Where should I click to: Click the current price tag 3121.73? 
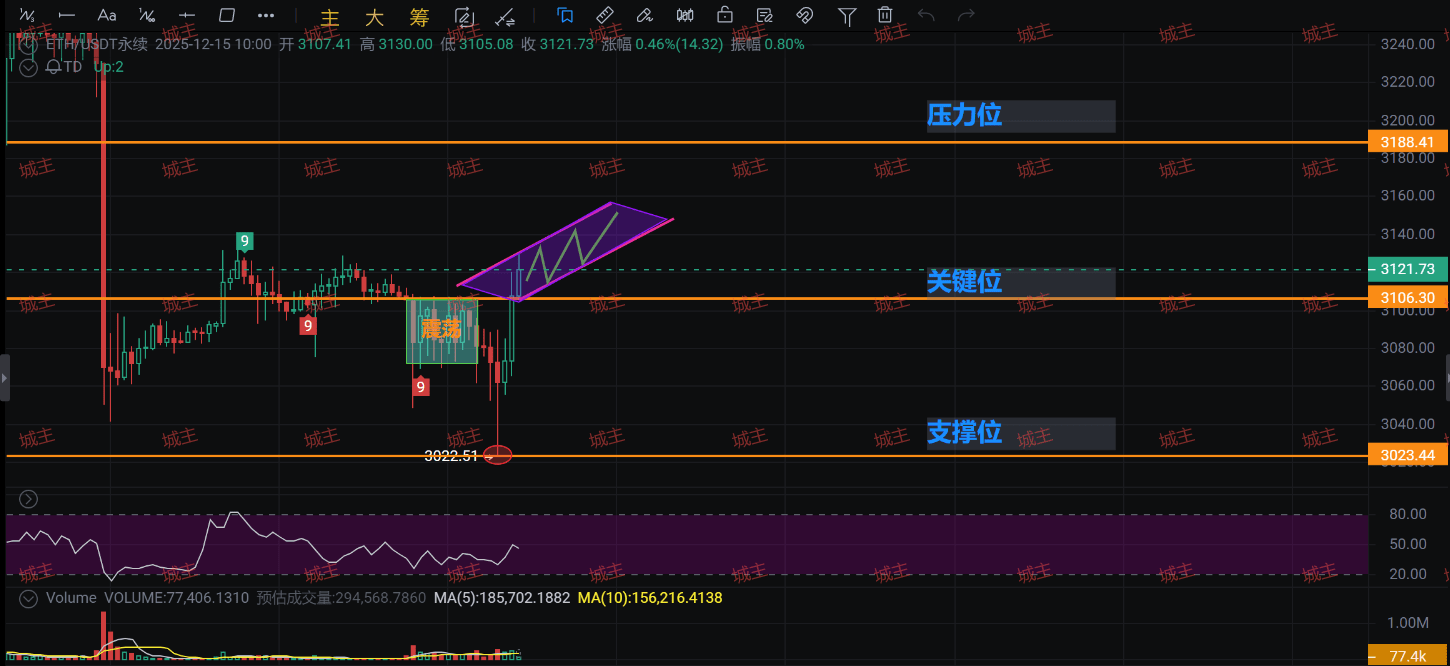click(x=1407, y=269)
